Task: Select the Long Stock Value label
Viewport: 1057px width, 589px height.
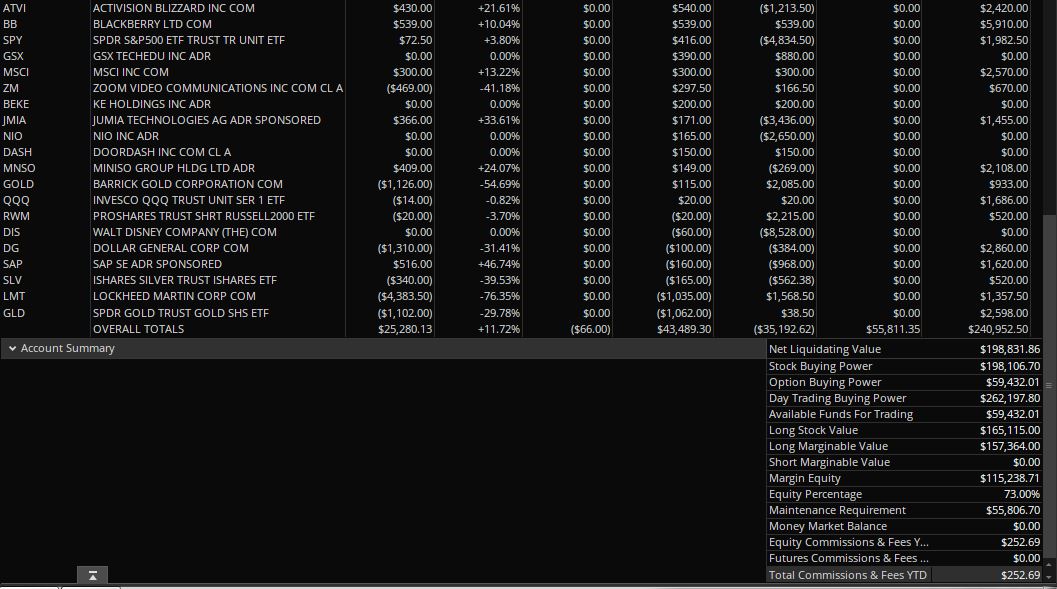Action: (x=813, y=431)
